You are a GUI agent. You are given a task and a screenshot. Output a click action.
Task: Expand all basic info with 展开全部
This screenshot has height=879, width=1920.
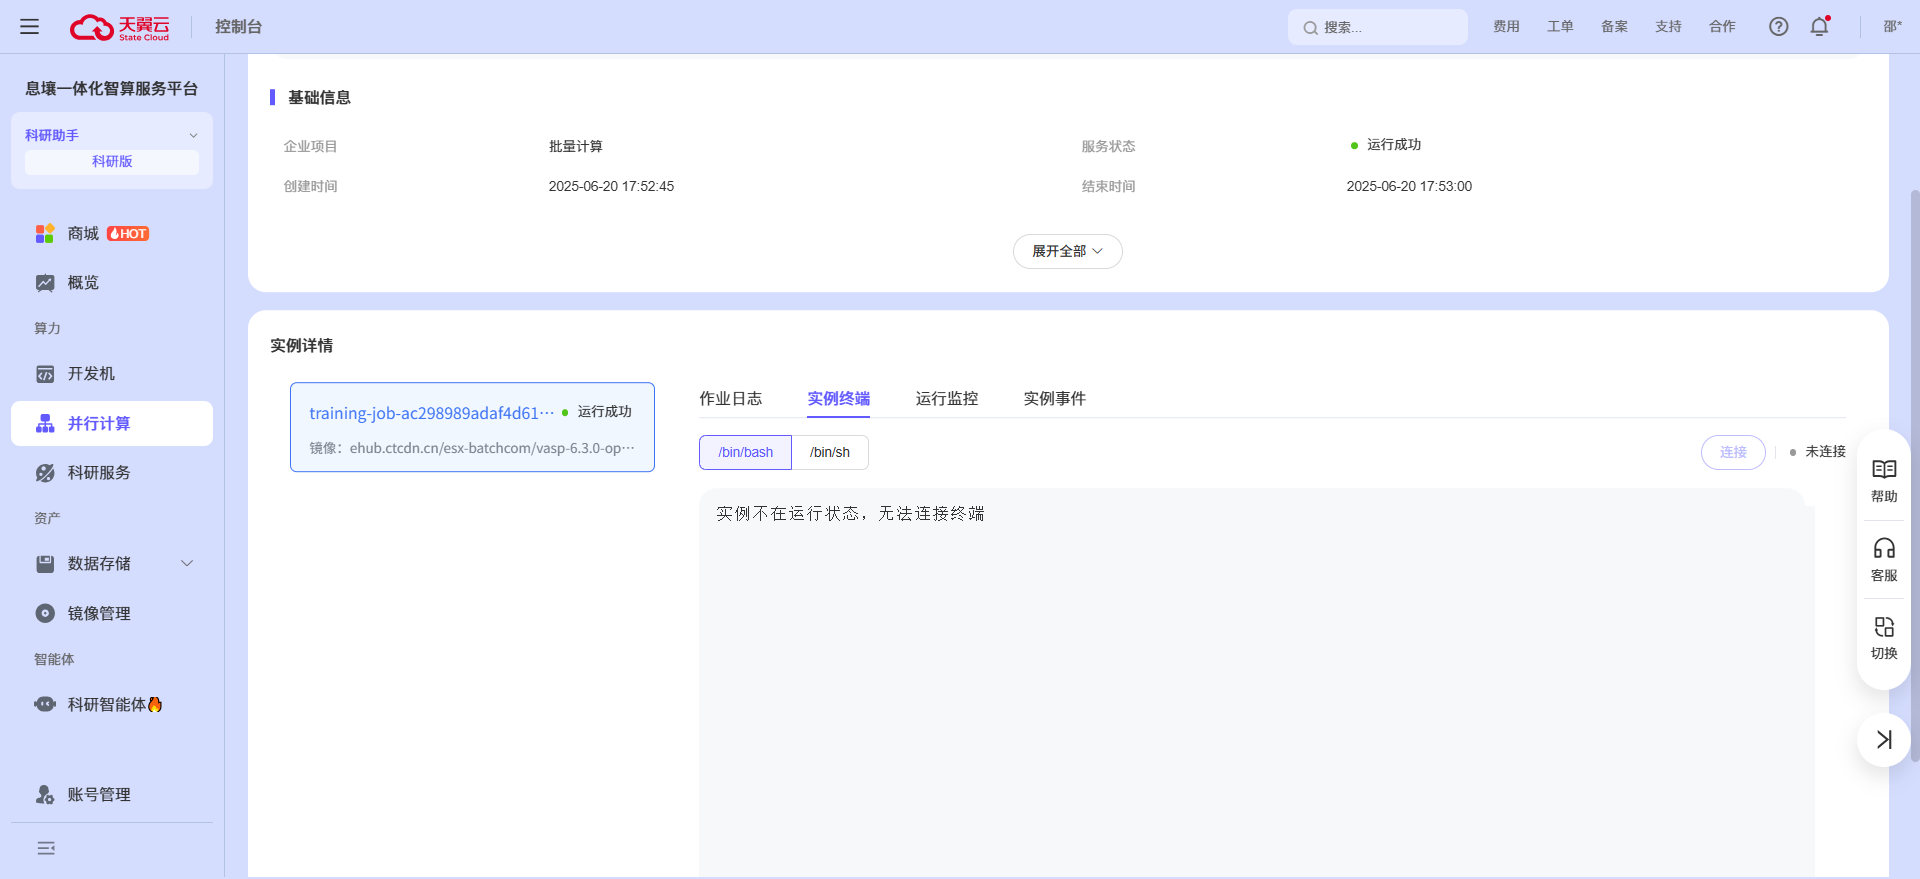1067,251
